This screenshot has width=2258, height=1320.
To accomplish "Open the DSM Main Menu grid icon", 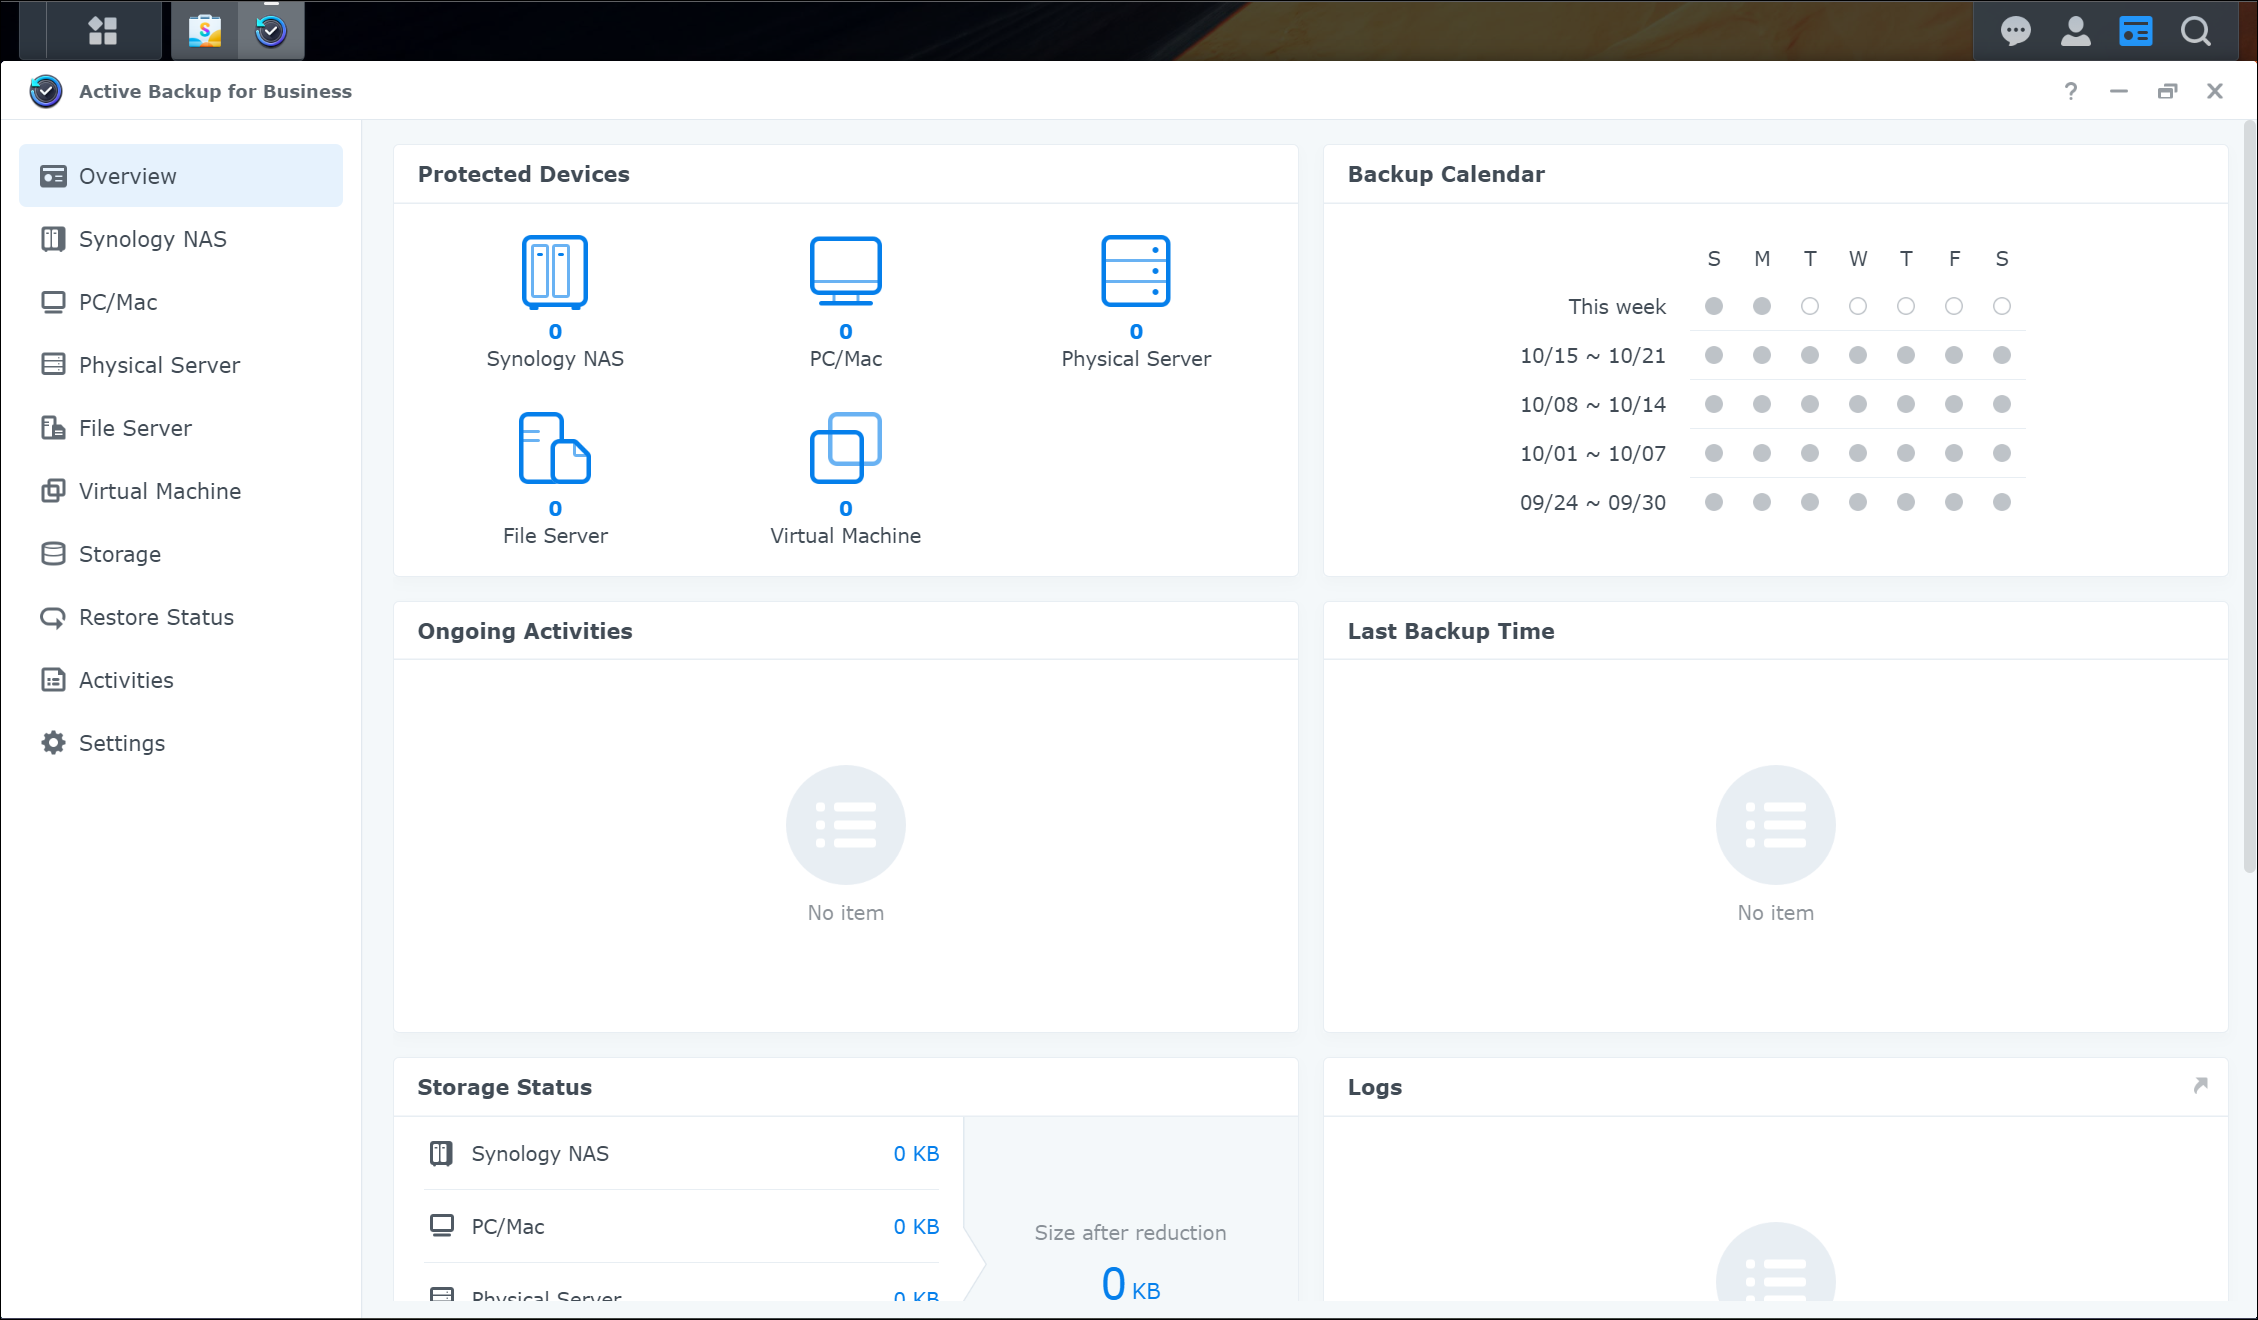I will coord(102,31).
